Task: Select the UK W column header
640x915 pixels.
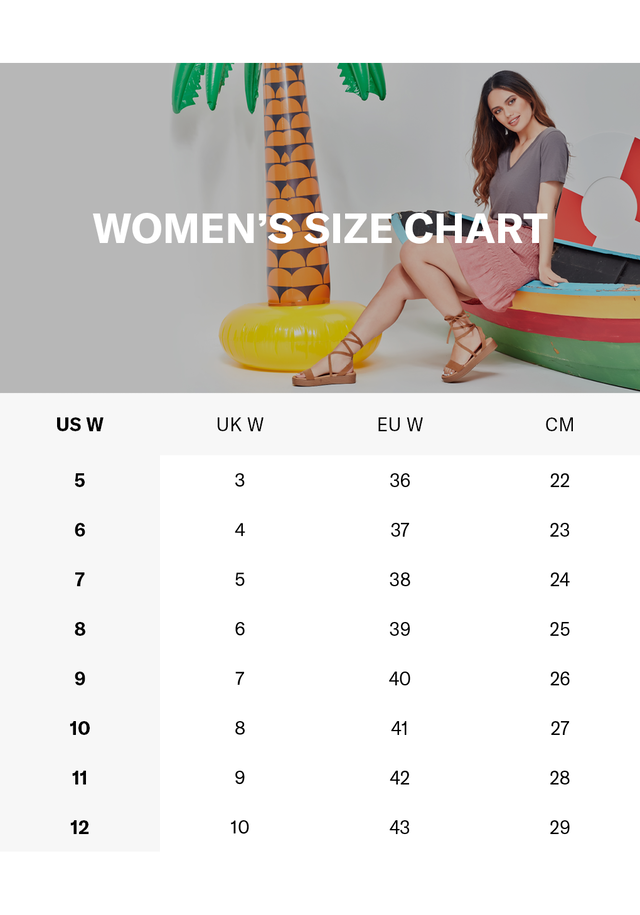Action: click(x=240, y=424)
